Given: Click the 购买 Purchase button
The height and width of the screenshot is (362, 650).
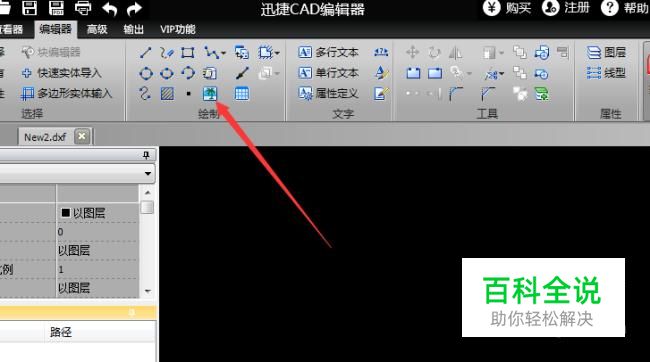Looking at the screenshot, I should [x=507, y=8].
